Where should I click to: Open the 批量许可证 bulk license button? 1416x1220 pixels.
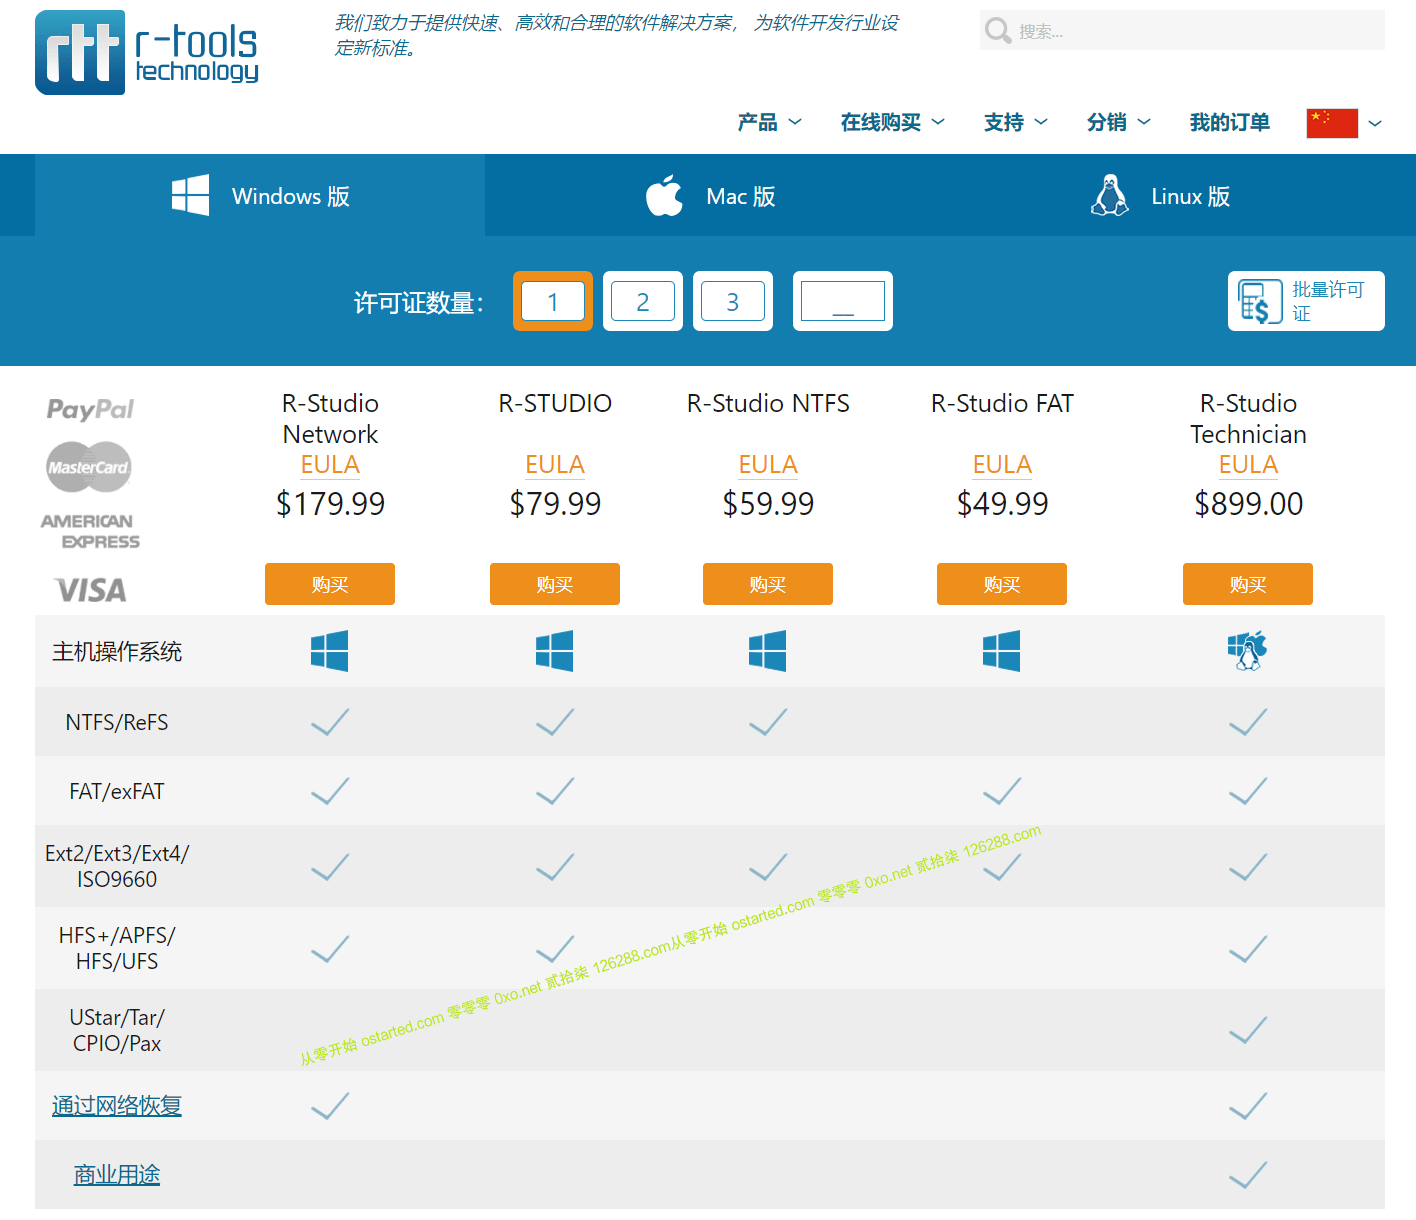click(x=1306, y=301)
